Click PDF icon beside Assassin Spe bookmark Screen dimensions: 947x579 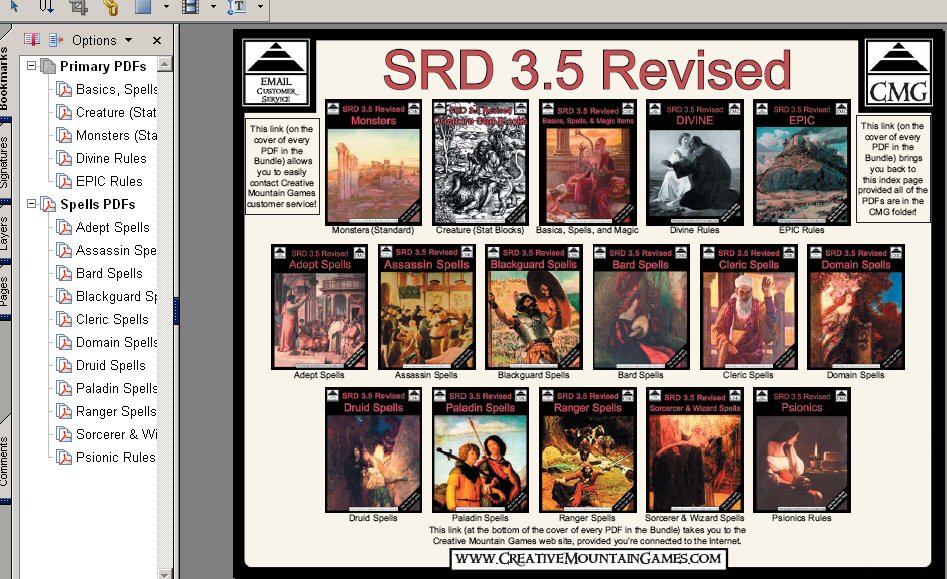63,250
